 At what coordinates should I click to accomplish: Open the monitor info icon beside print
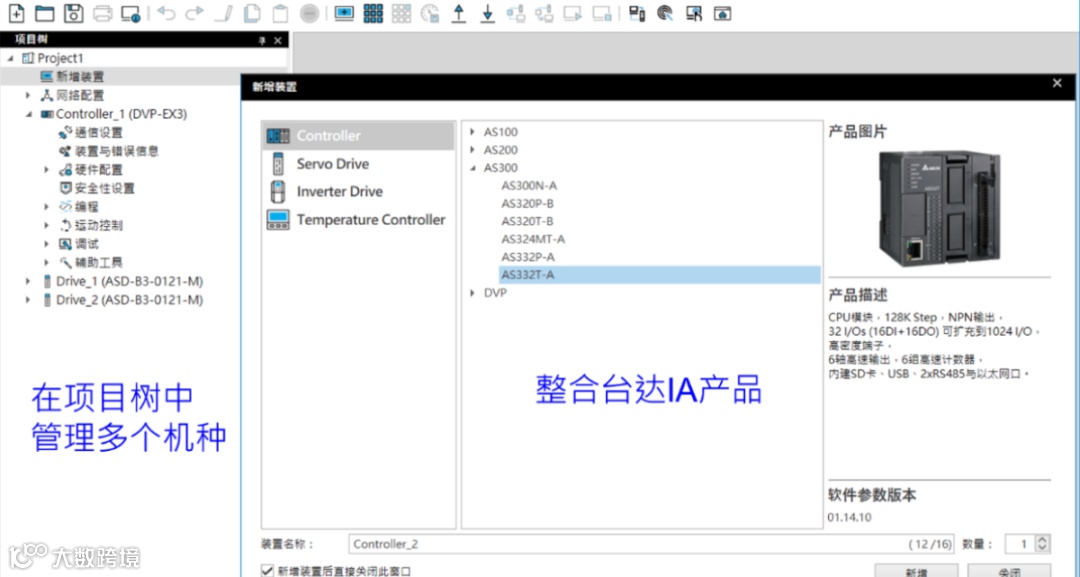coord(131,13)
